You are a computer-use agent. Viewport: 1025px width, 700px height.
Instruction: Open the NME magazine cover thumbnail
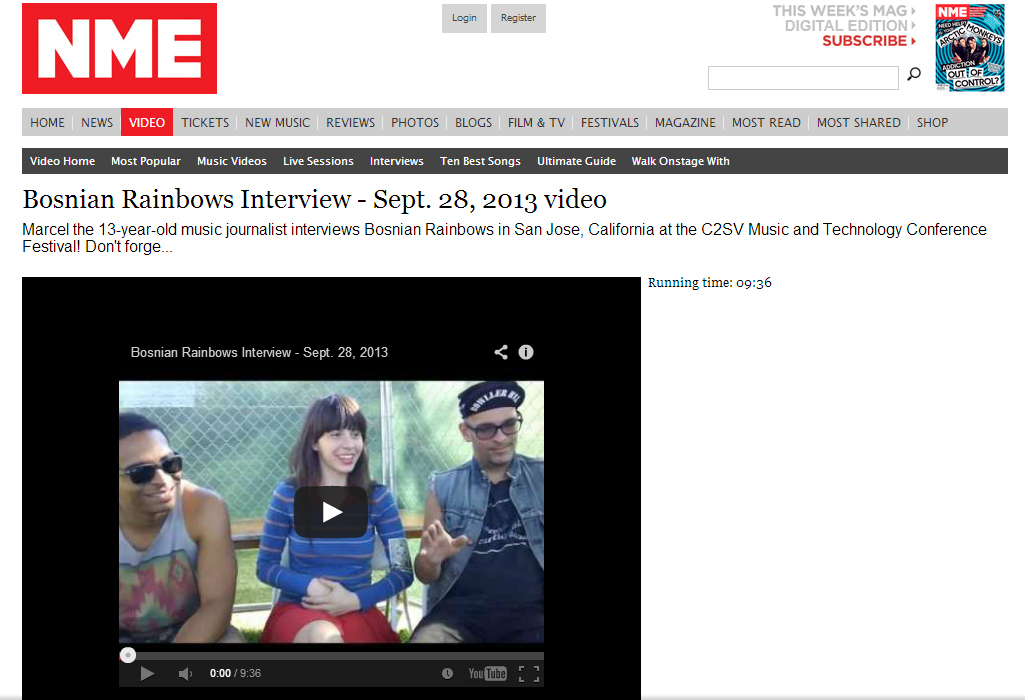pos(969,47)
